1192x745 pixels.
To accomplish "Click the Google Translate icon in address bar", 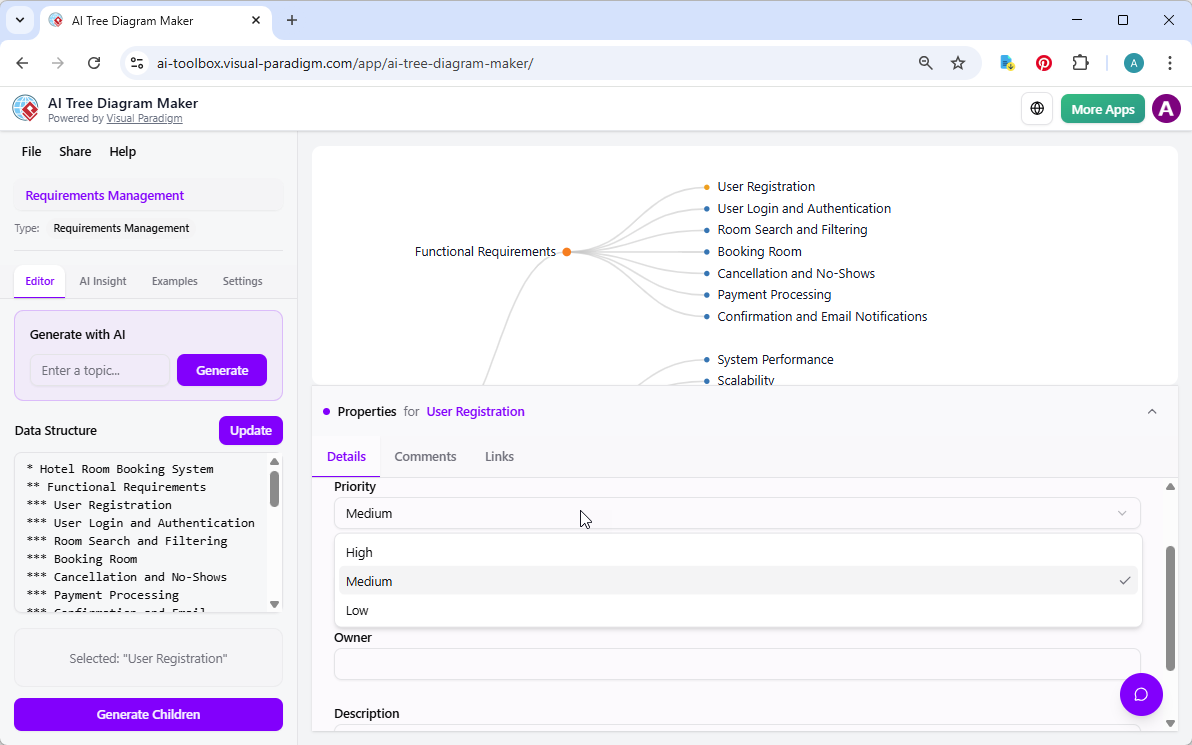I will (x=1006, y=62).
